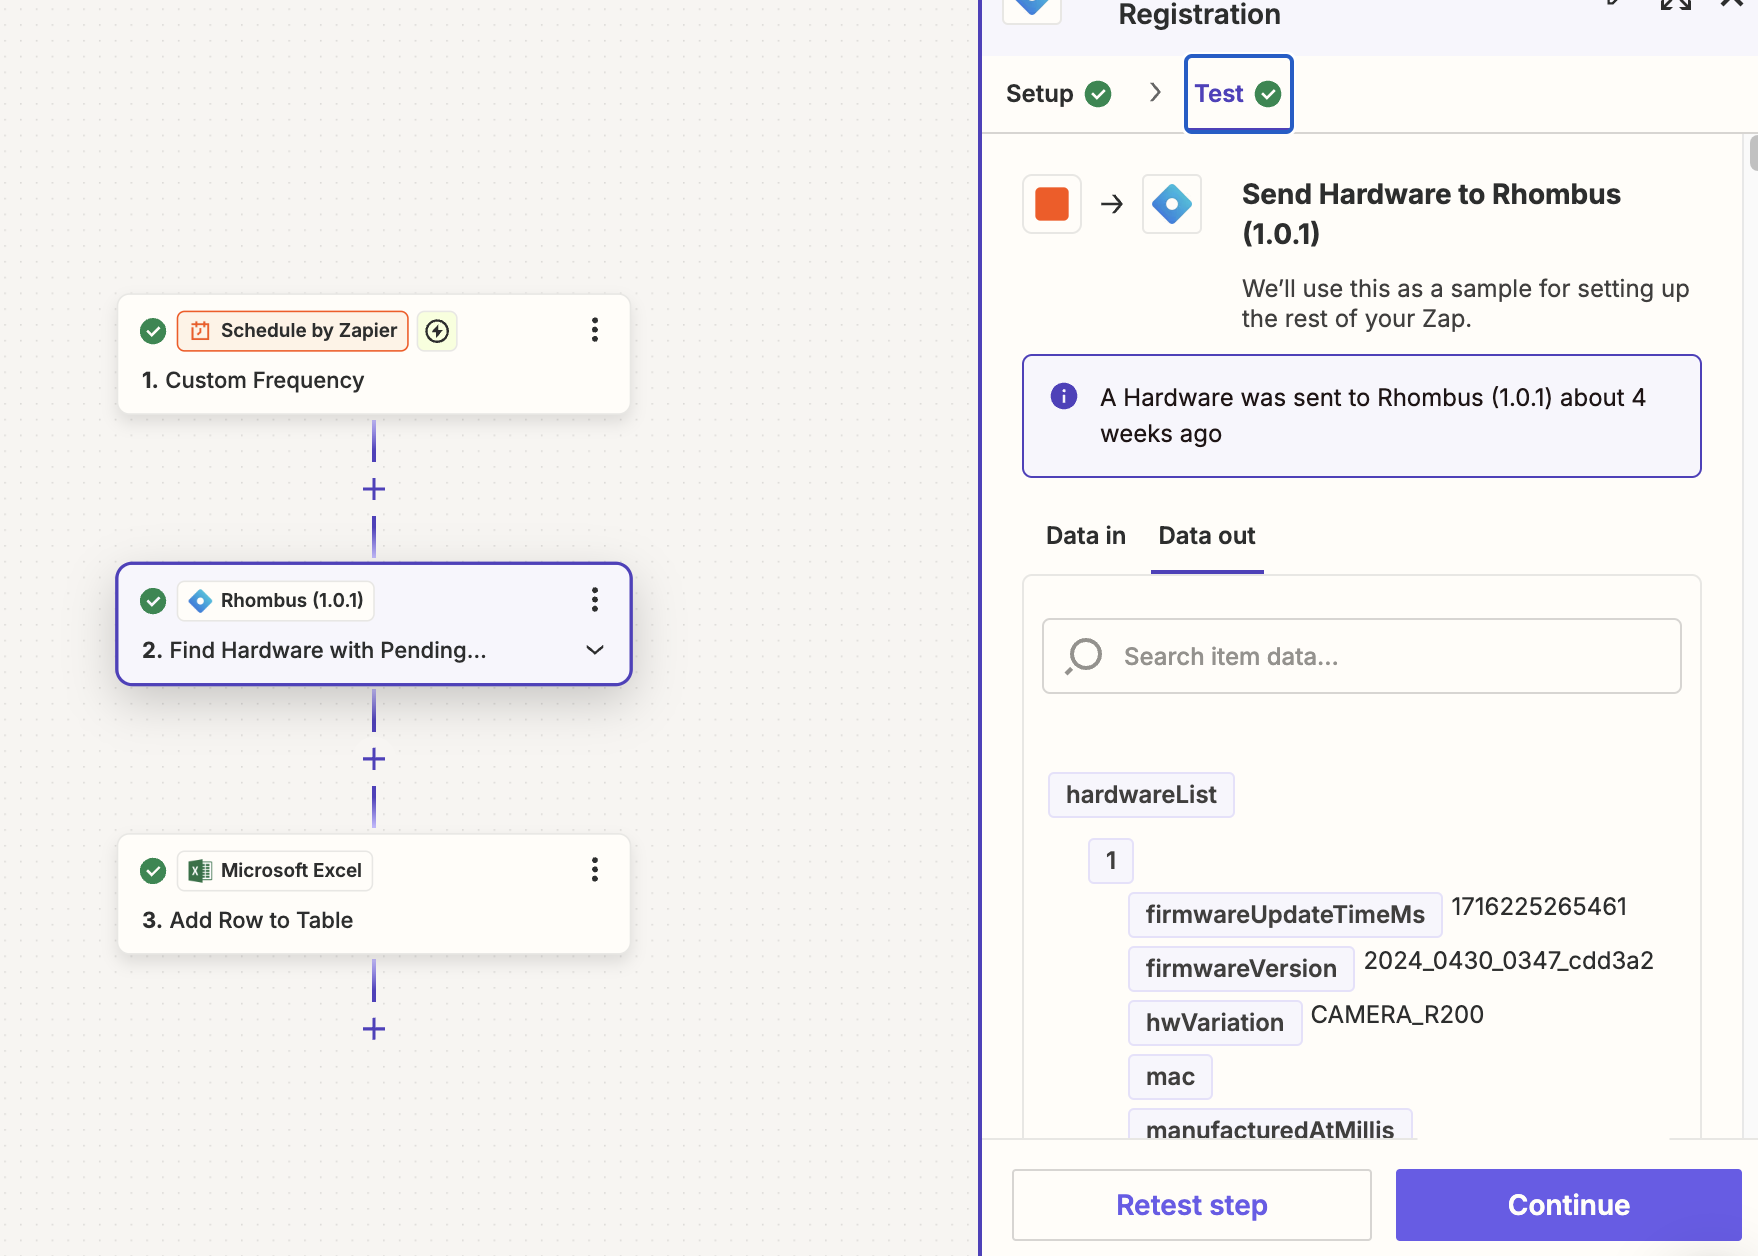Screen dimensions: 1758x1256
Task: Collapse hardwareList item 1
Action: point(1111,861)
